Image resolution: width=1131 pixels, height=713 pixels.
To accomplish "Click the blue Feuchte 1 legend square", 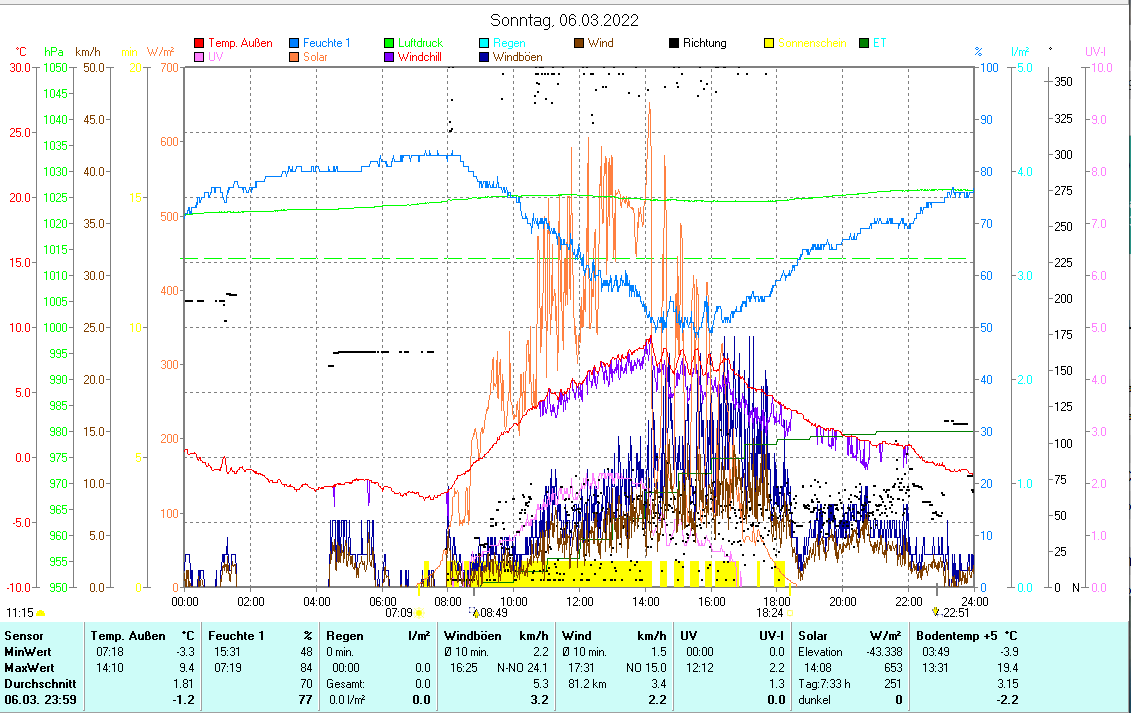I will tap(294, 43).
